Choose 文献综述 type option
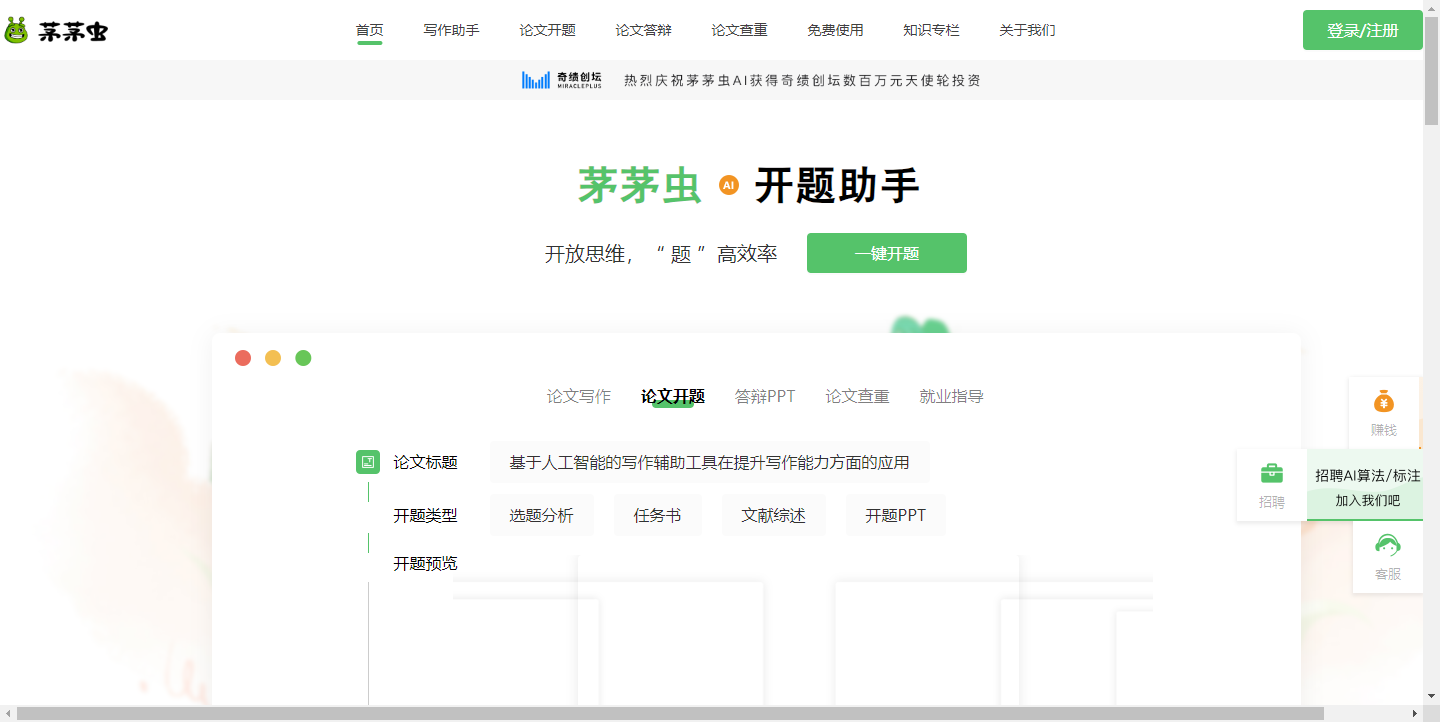Viewport: 1440px width, 722px height. click(x=774, y=515)
